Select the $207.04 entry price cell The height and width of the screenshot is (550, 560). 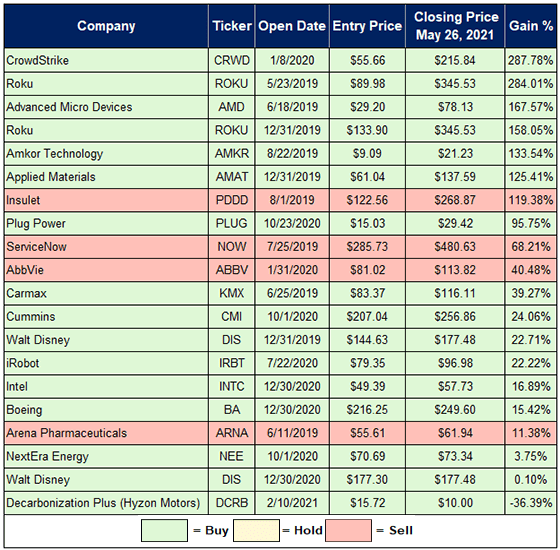coord(368,316)
